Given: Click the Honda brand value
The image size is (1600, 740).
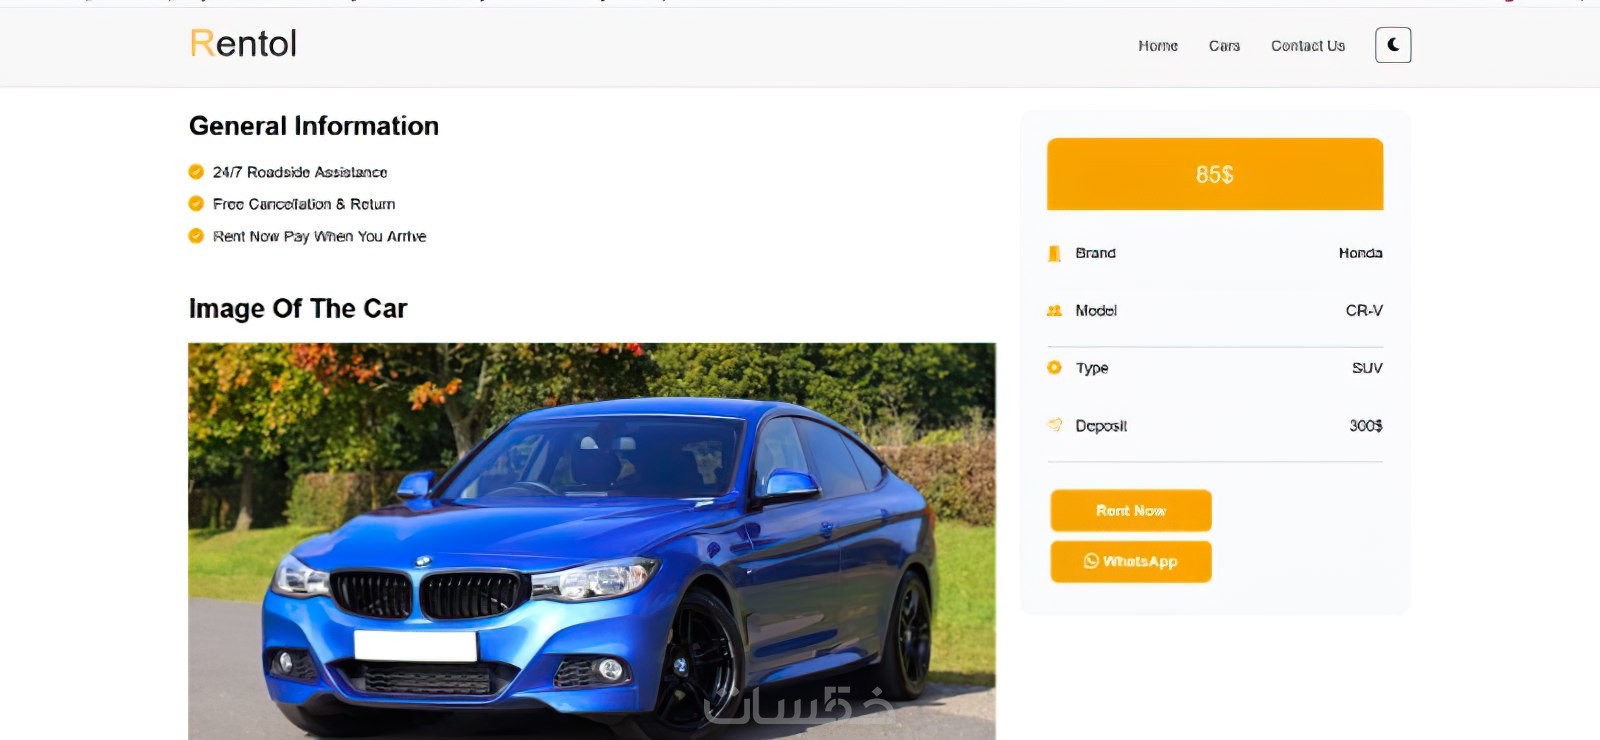Looking at the screenshot, I should [1360, 253].
